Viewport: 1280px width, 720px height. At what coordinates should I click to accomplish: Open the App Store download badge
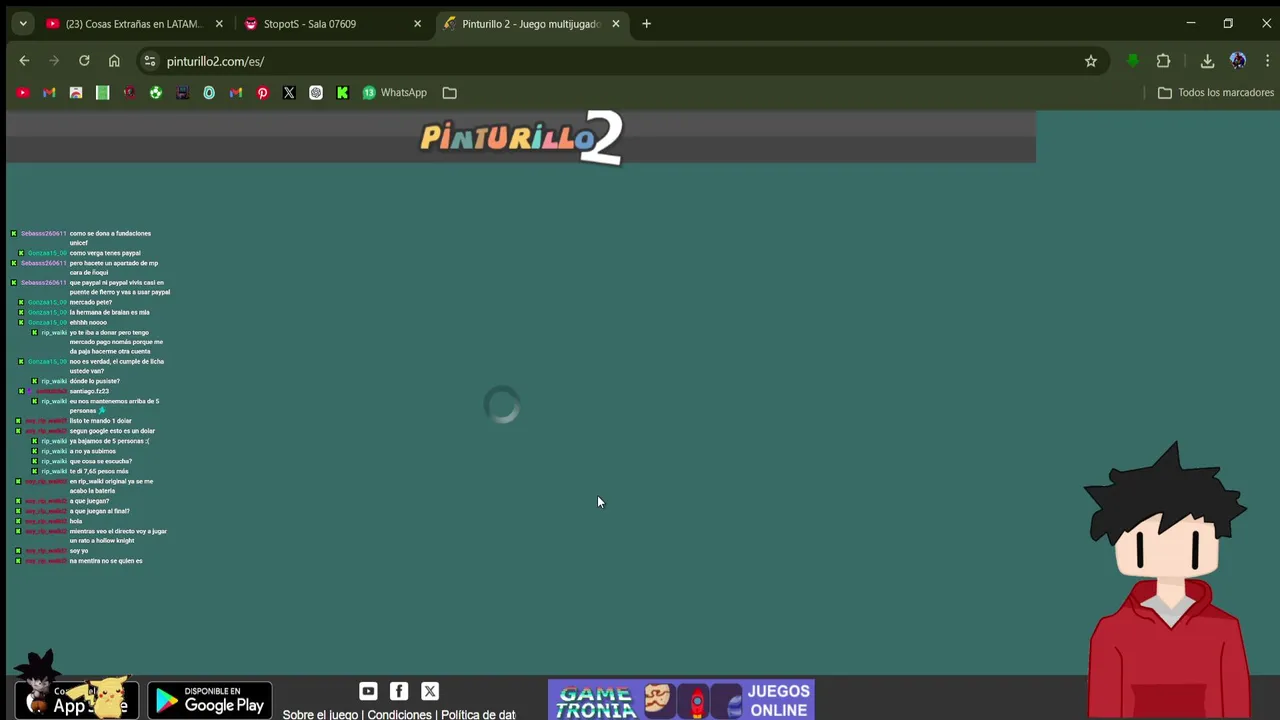[x=76, y=701]
